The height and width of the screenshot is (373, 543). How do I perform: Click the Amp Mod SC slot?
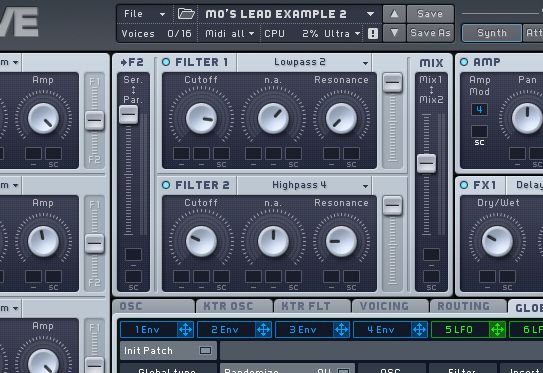(479, 132)
